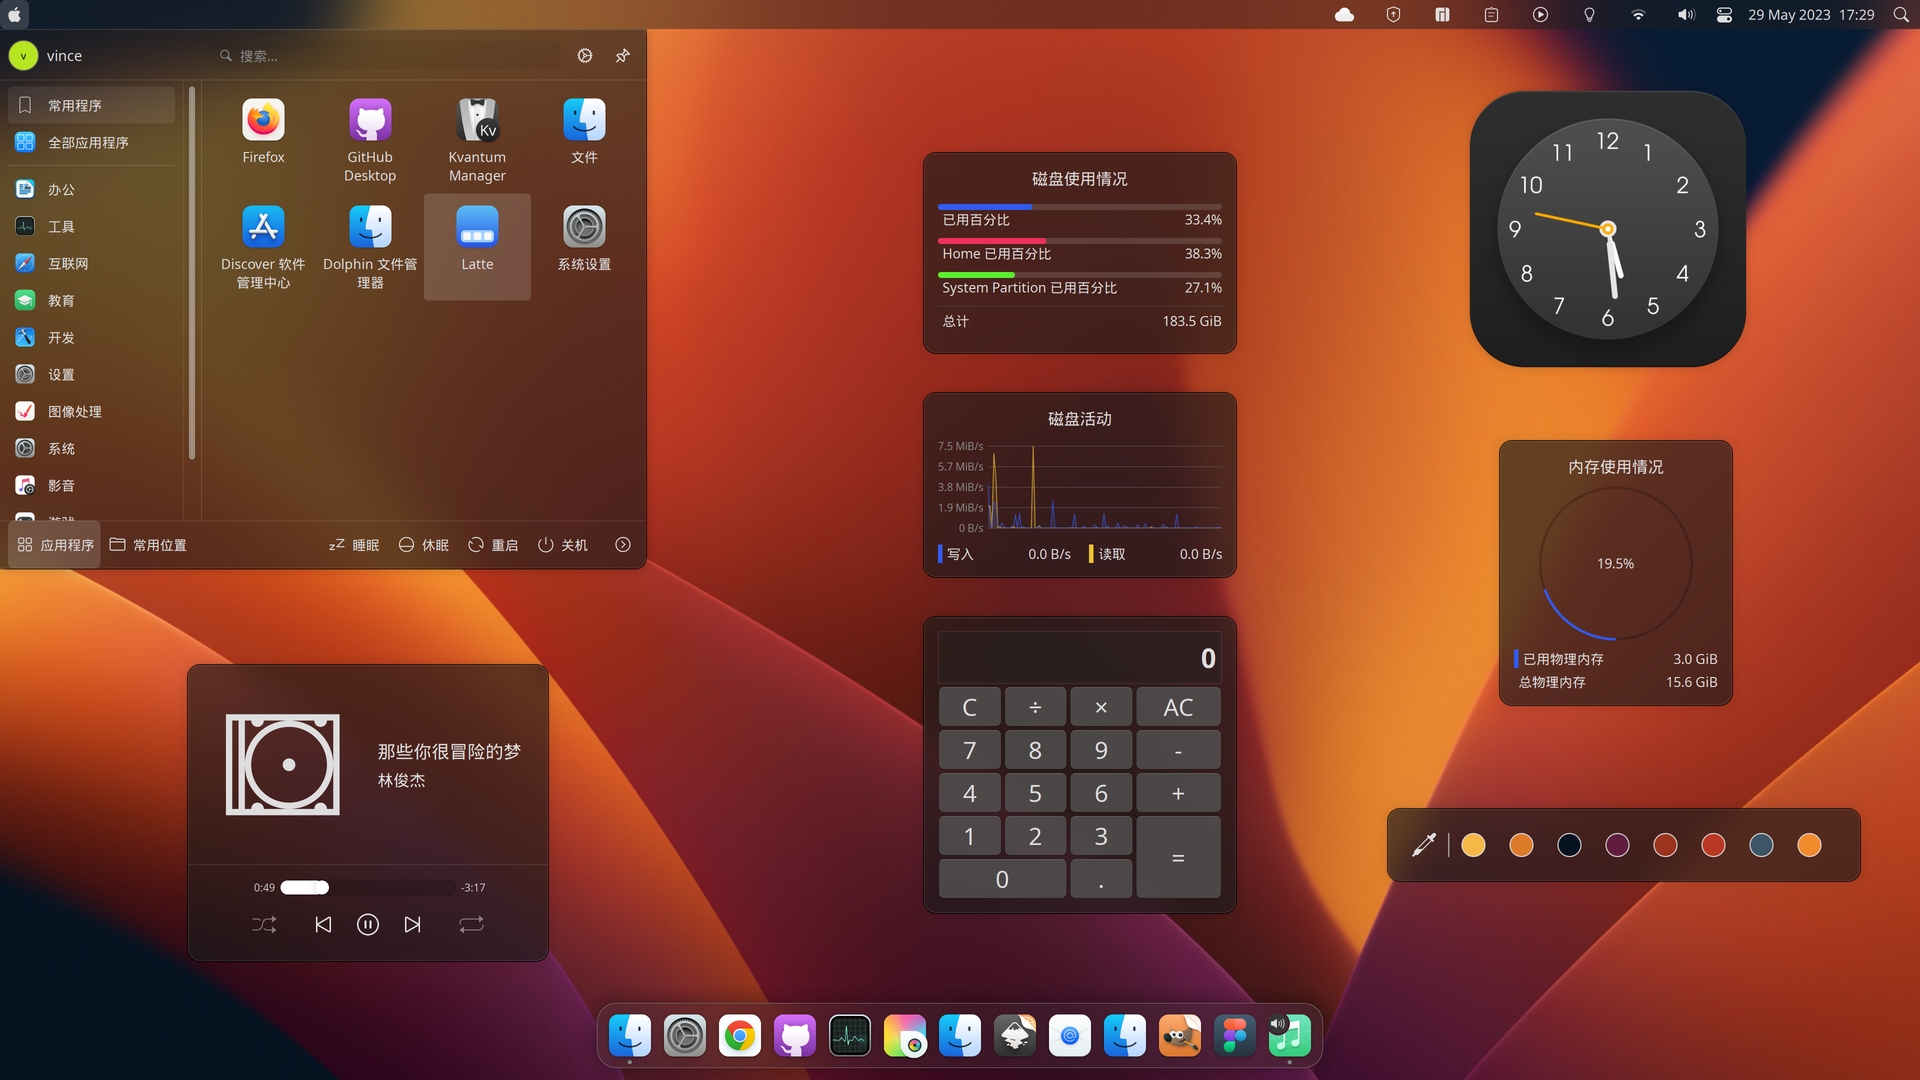Screen dimensions: 1920x1080
Task: Open the 图像处理 category
Action: pos(91,411)
